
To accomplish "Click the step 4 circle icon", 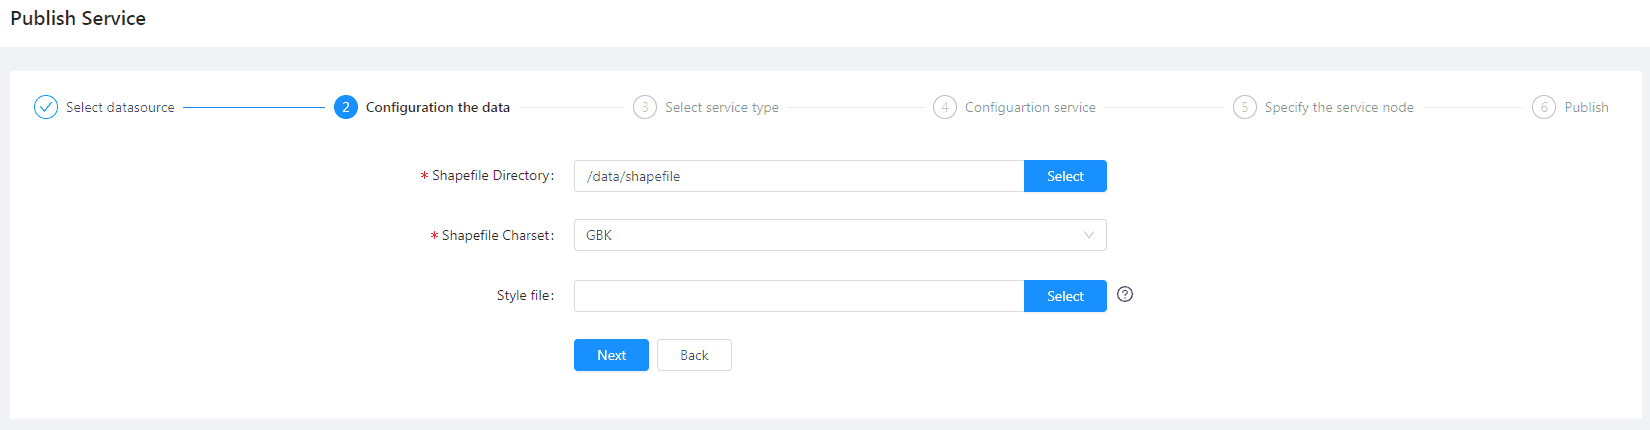I will click(945, 107).
